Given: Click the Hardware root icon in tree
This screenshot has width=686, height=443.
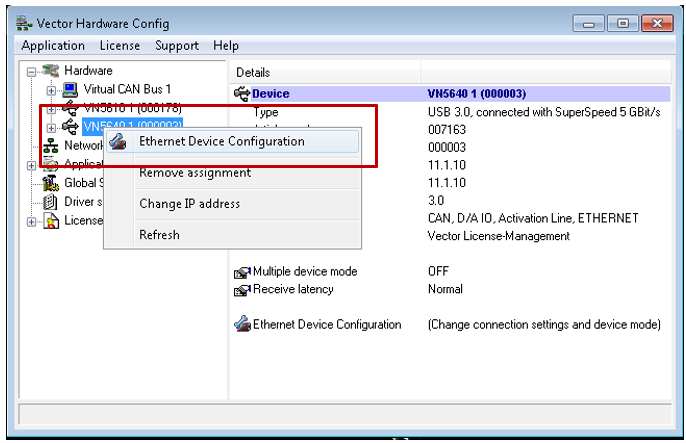Looking at the screenshot, I should [x=51, y=70].
